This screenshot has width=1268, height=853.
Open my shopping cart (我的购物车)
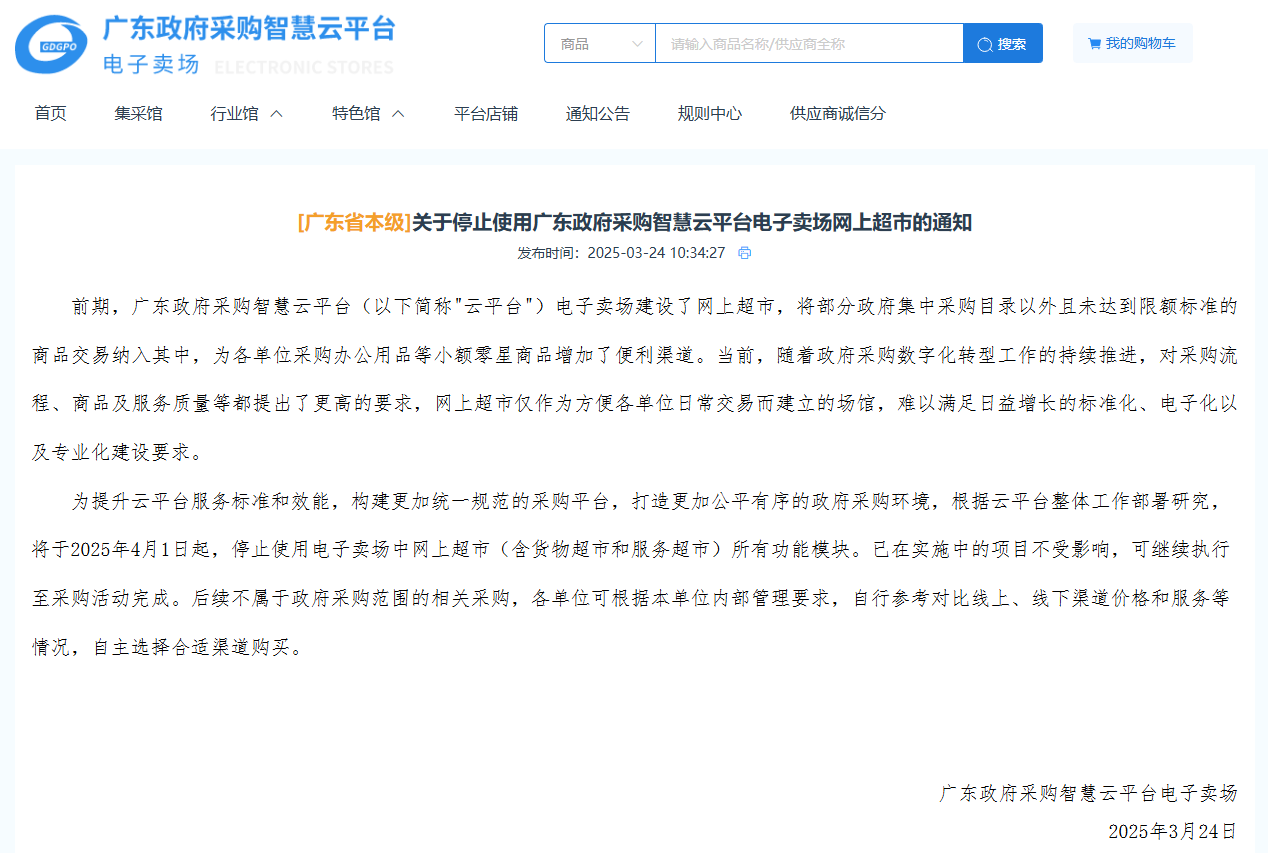point(1132,44)
